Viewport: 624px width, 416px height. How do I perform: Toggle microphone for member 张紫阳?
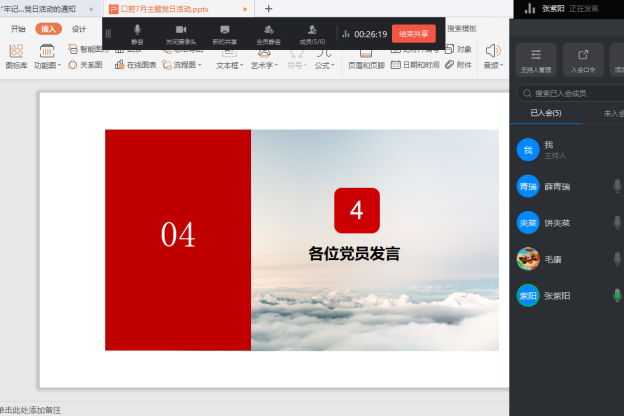617,295
